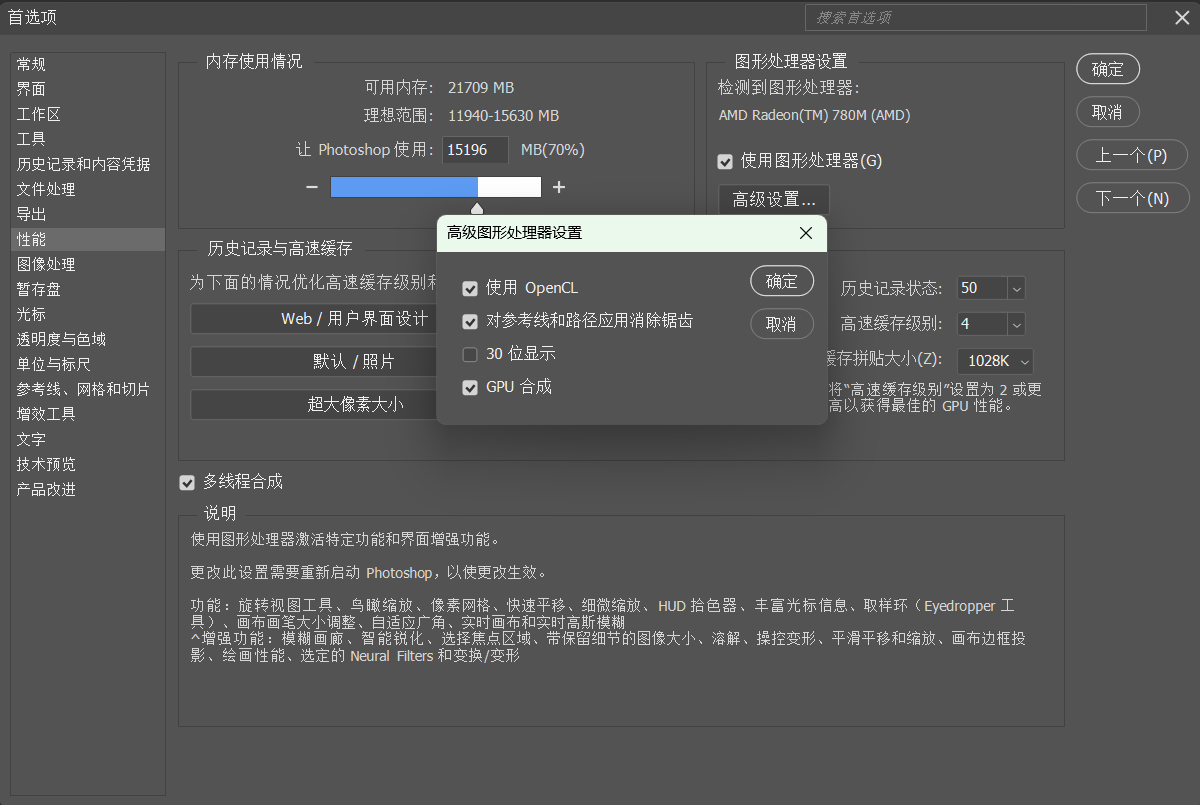Image resolution: width=1200 pixels, height=805 pixels.
Task: Open the 高速缓存拼贴大小 1028K dropdown
Action: click(995, 361)
